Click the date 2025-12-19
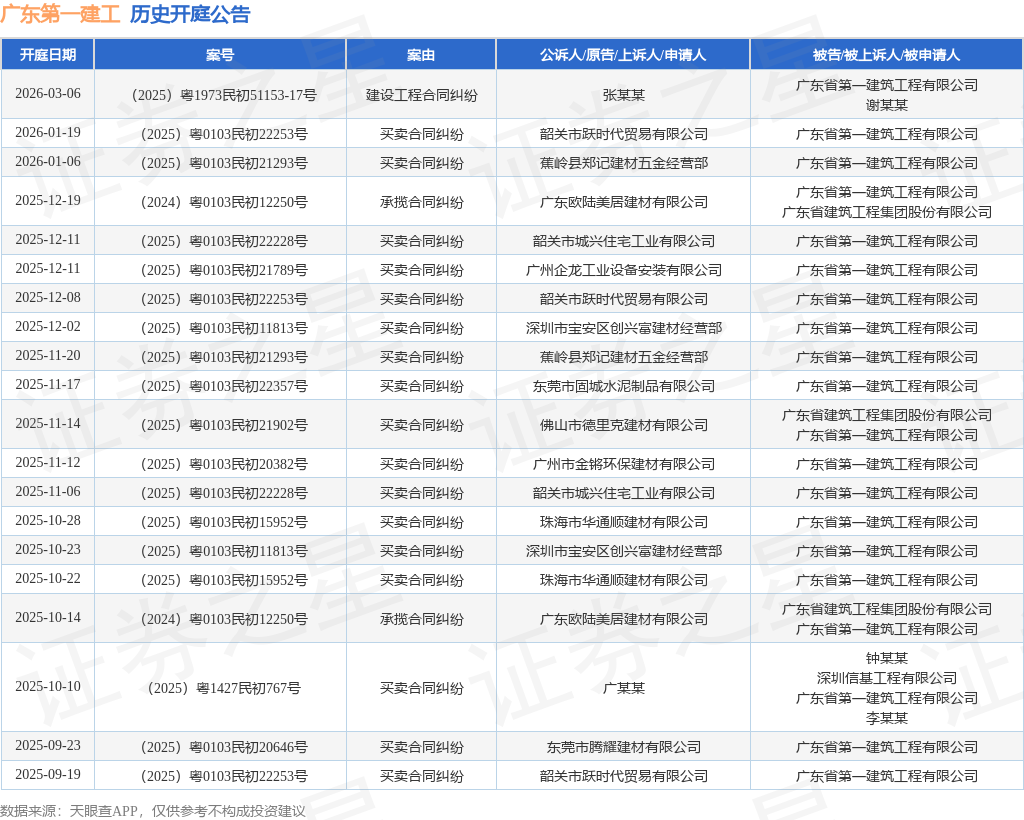 (48, 200)
